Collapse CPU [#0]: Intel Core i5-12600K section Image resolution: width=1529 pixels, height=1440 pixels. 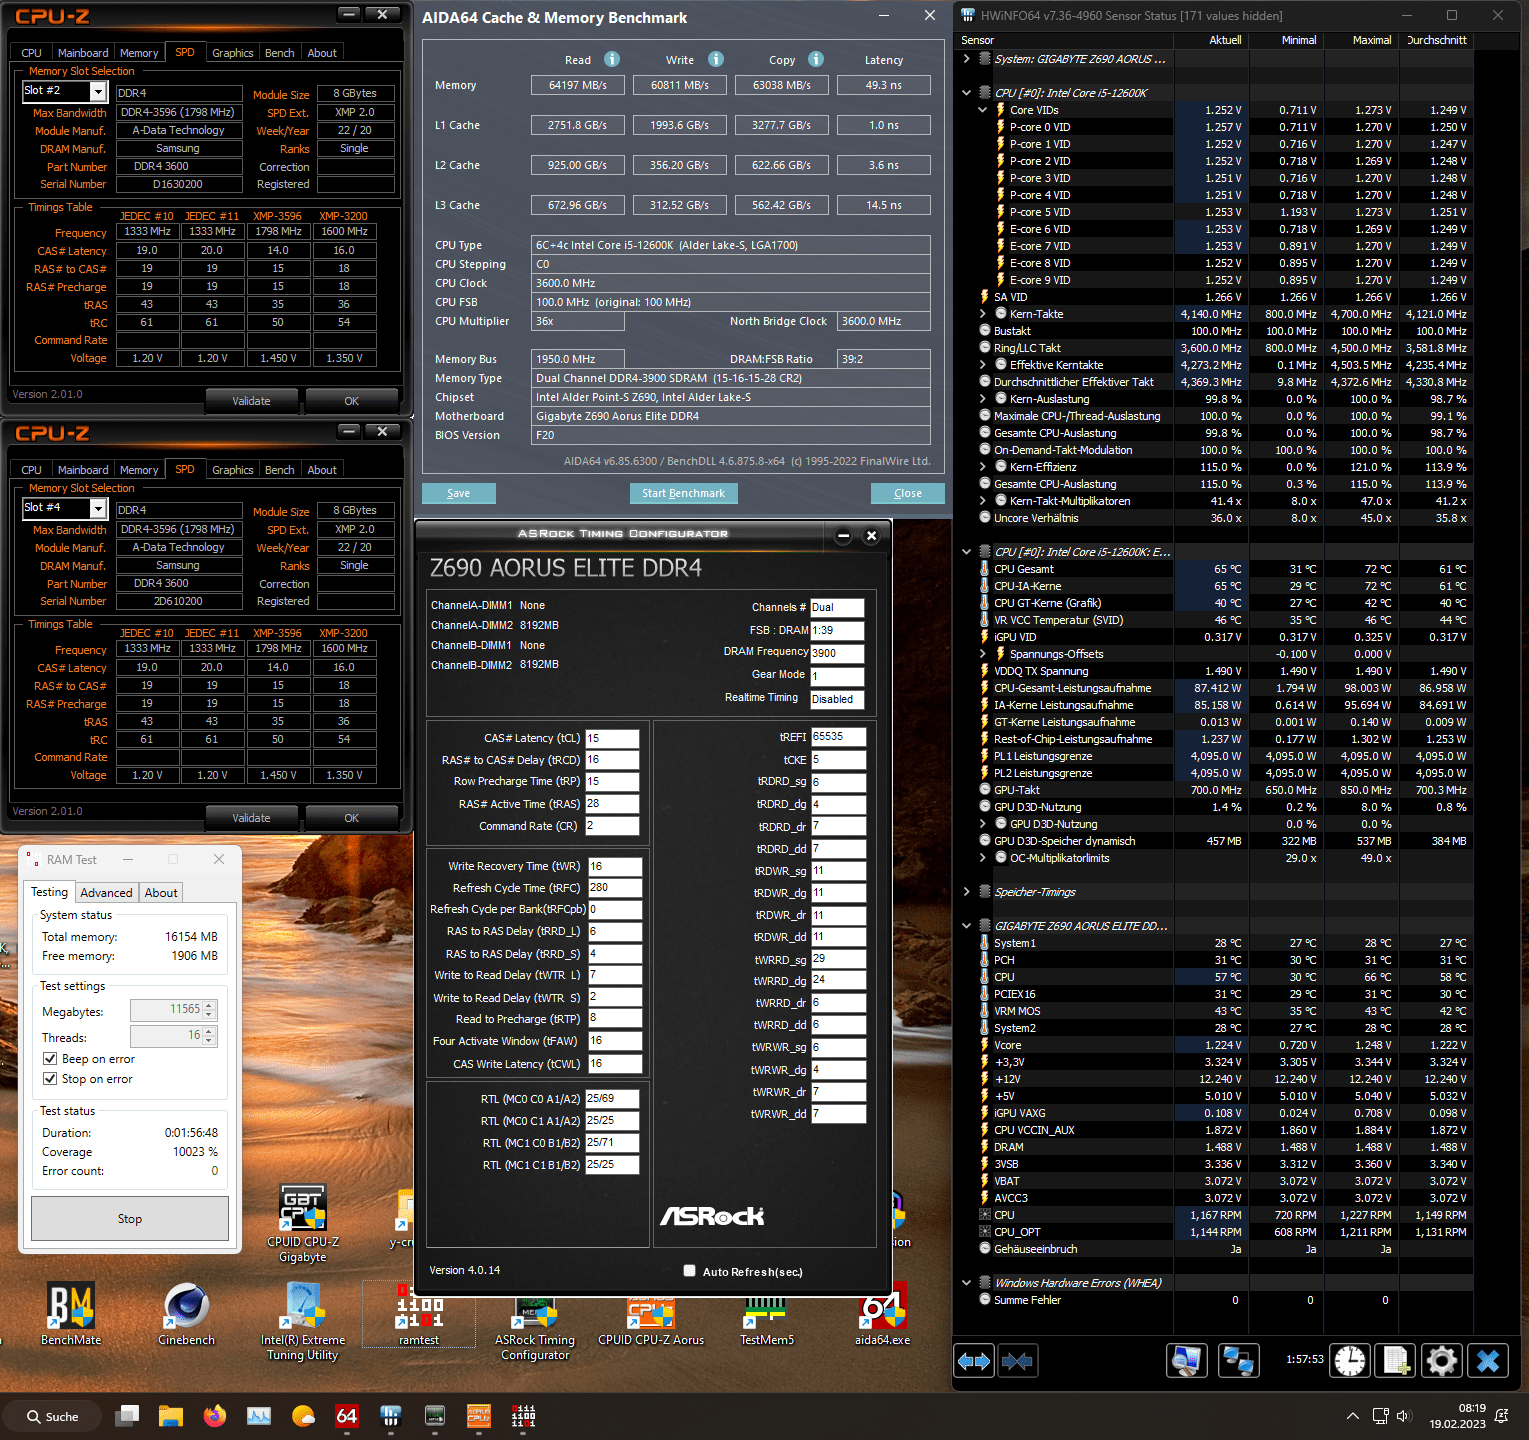[966, 93]
